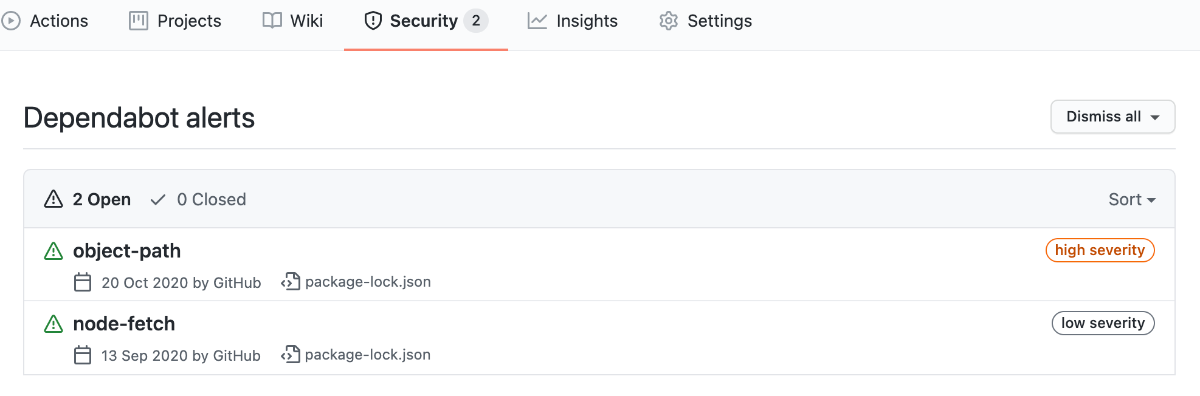Click the Actions play icon
1200x396 pixels.
coord(11,20)
